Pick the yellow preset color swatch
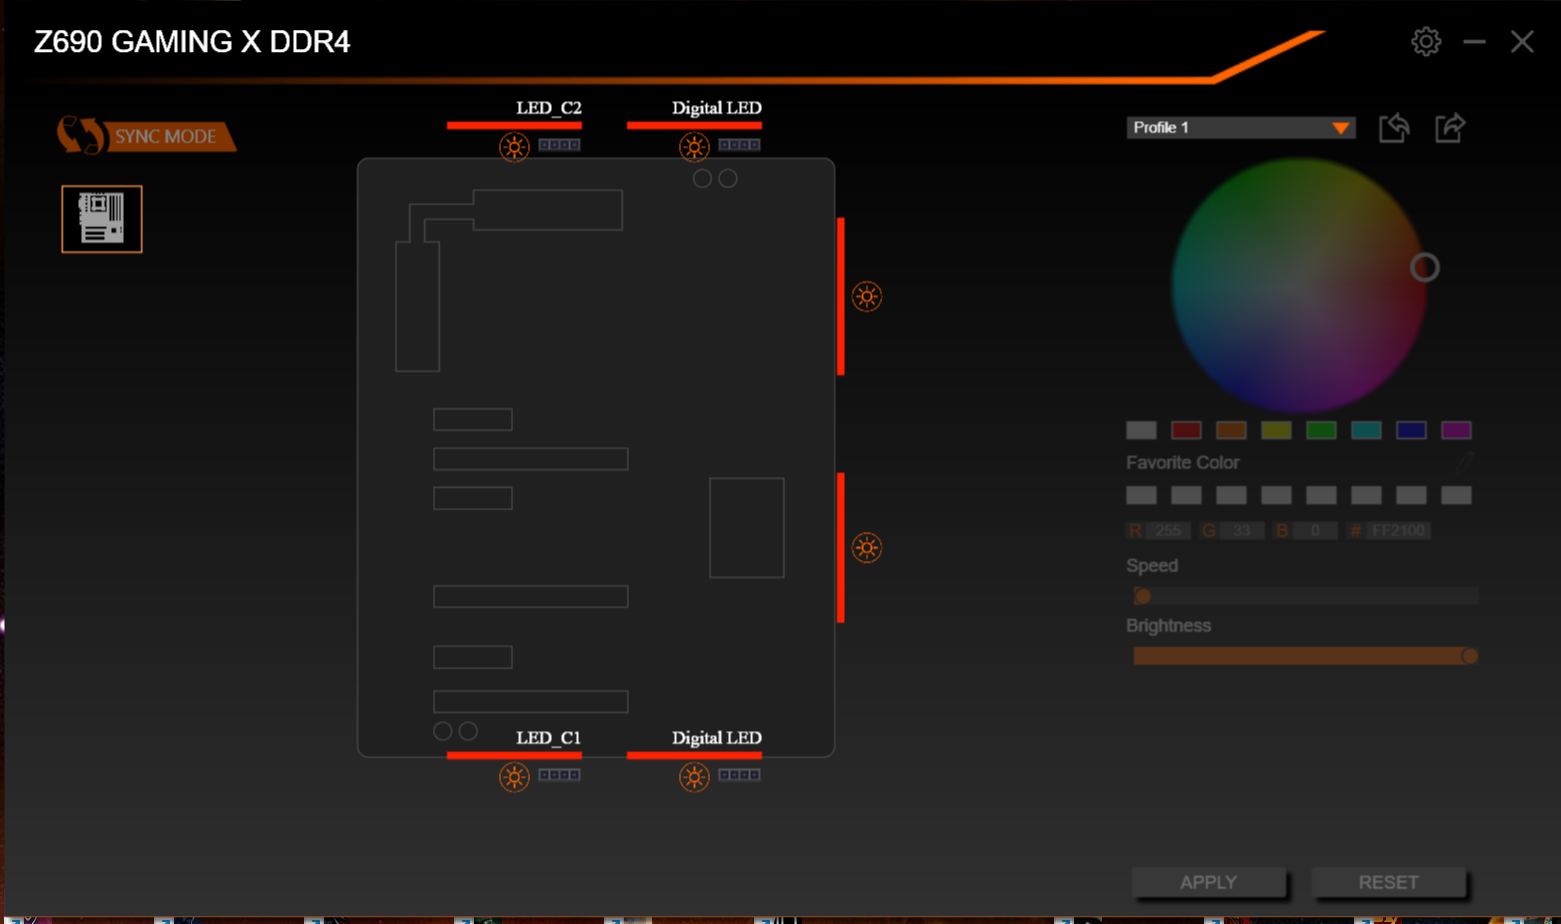Viewport: 1561px width, 924px height. click(x=1276, y=430)
